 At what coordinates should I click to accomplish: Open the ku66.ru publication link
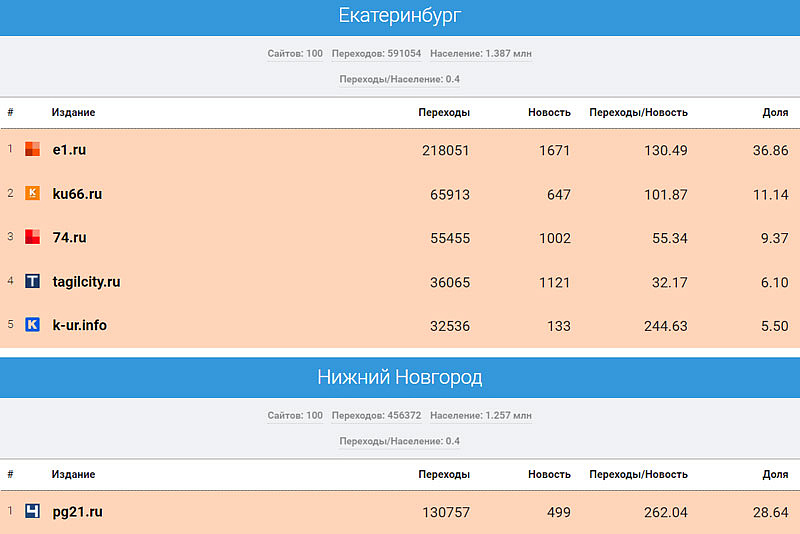[77, 194]
